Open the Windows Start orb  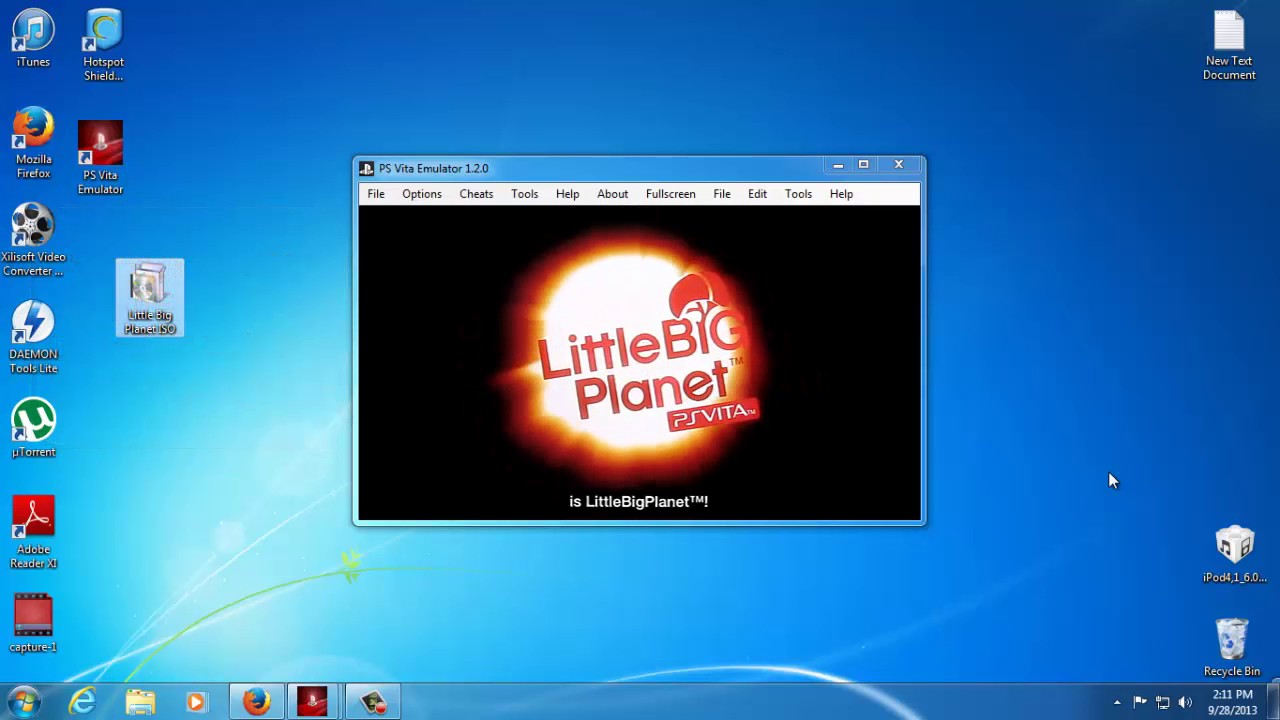tap(24, 702)
